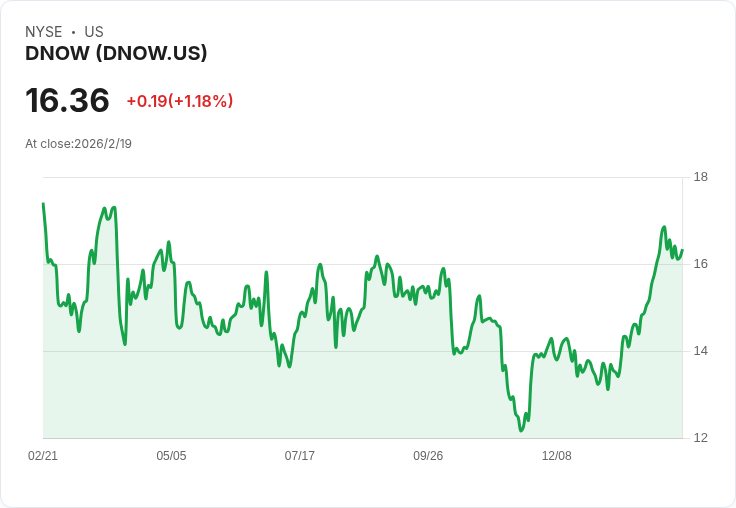Click the 12 price axis label
The image size is (736, 508).
(x=701, y=438)
